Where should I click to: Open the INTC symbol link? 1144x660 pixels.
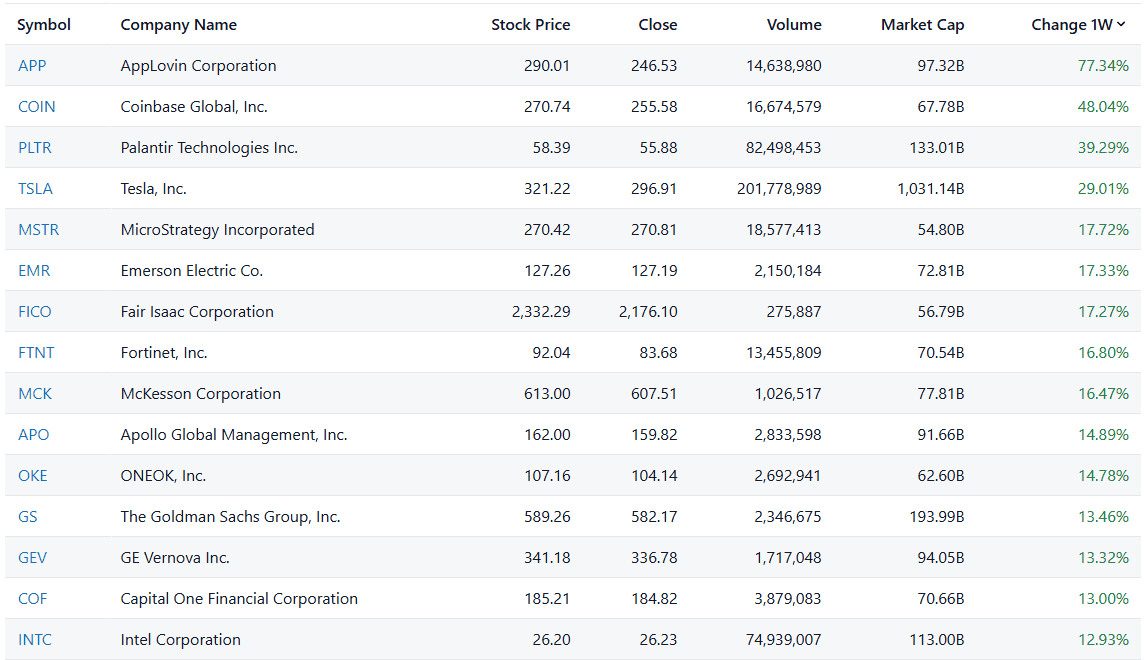tap(35, 640)
